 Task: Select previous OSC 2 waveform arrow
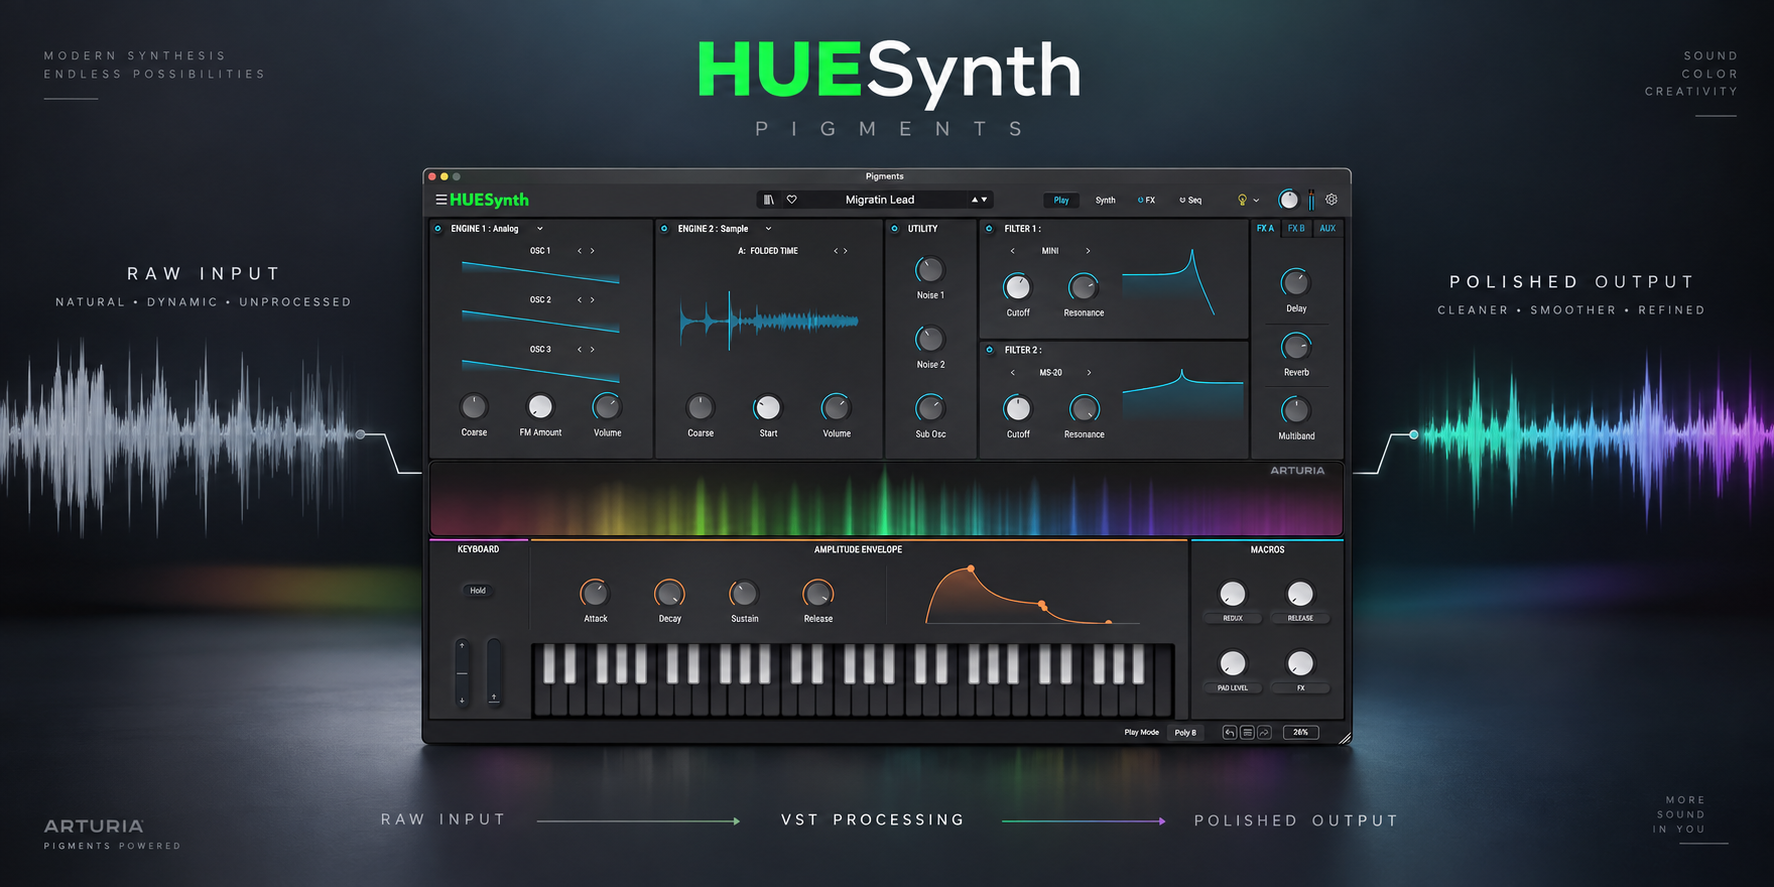pos(579,300)
